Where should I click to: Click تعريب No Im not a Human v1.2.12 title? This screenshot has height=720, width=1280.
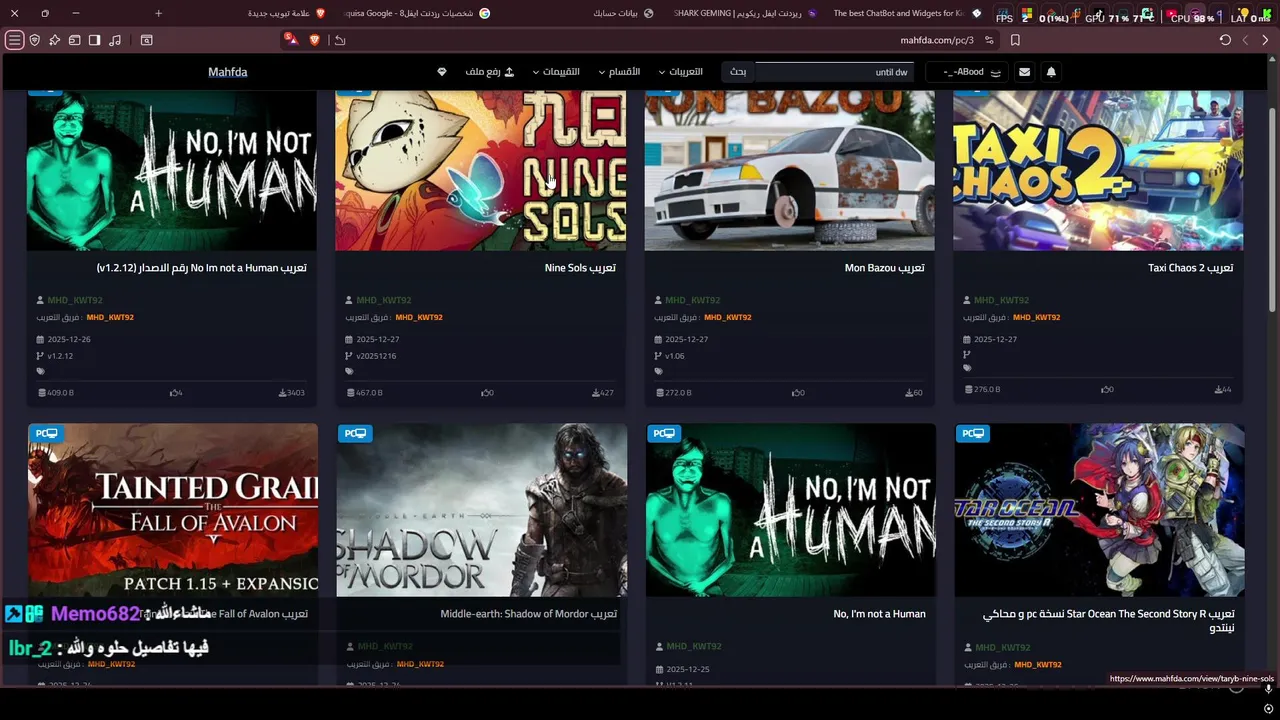click(x=201, y=268)
